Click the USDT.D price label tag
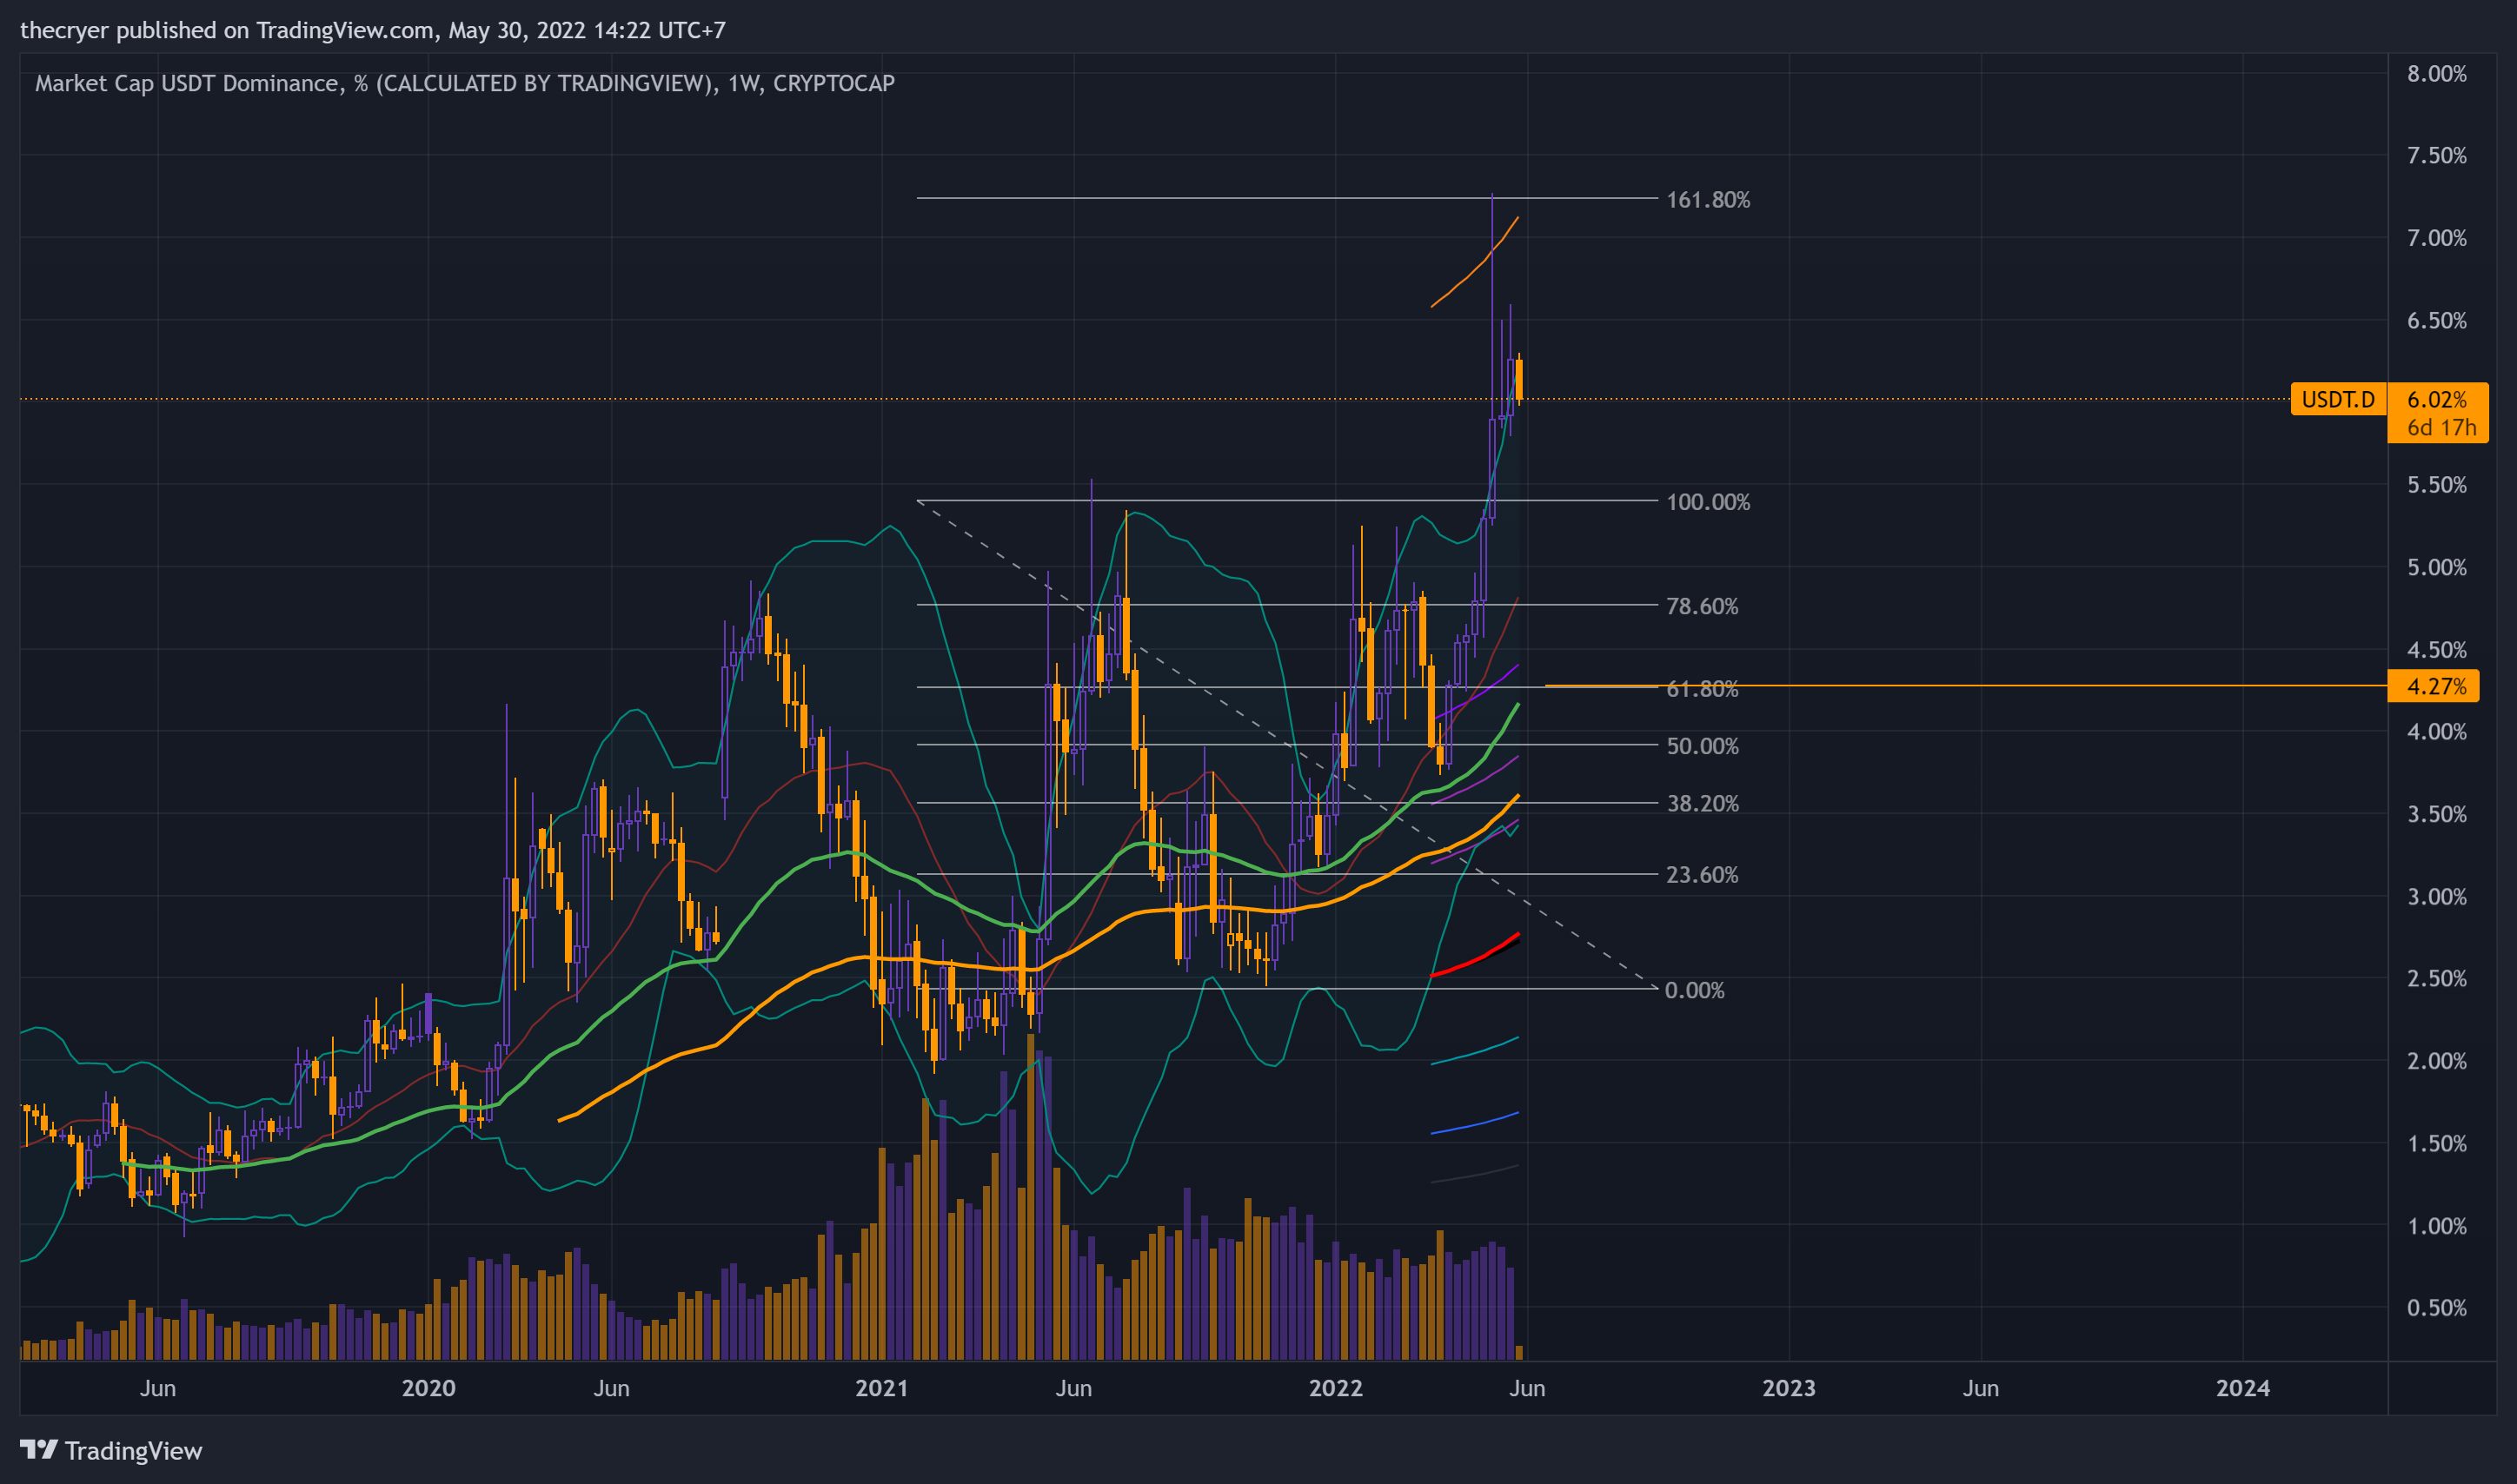Screen dimensions: 2517x1484 [2338, 399]
